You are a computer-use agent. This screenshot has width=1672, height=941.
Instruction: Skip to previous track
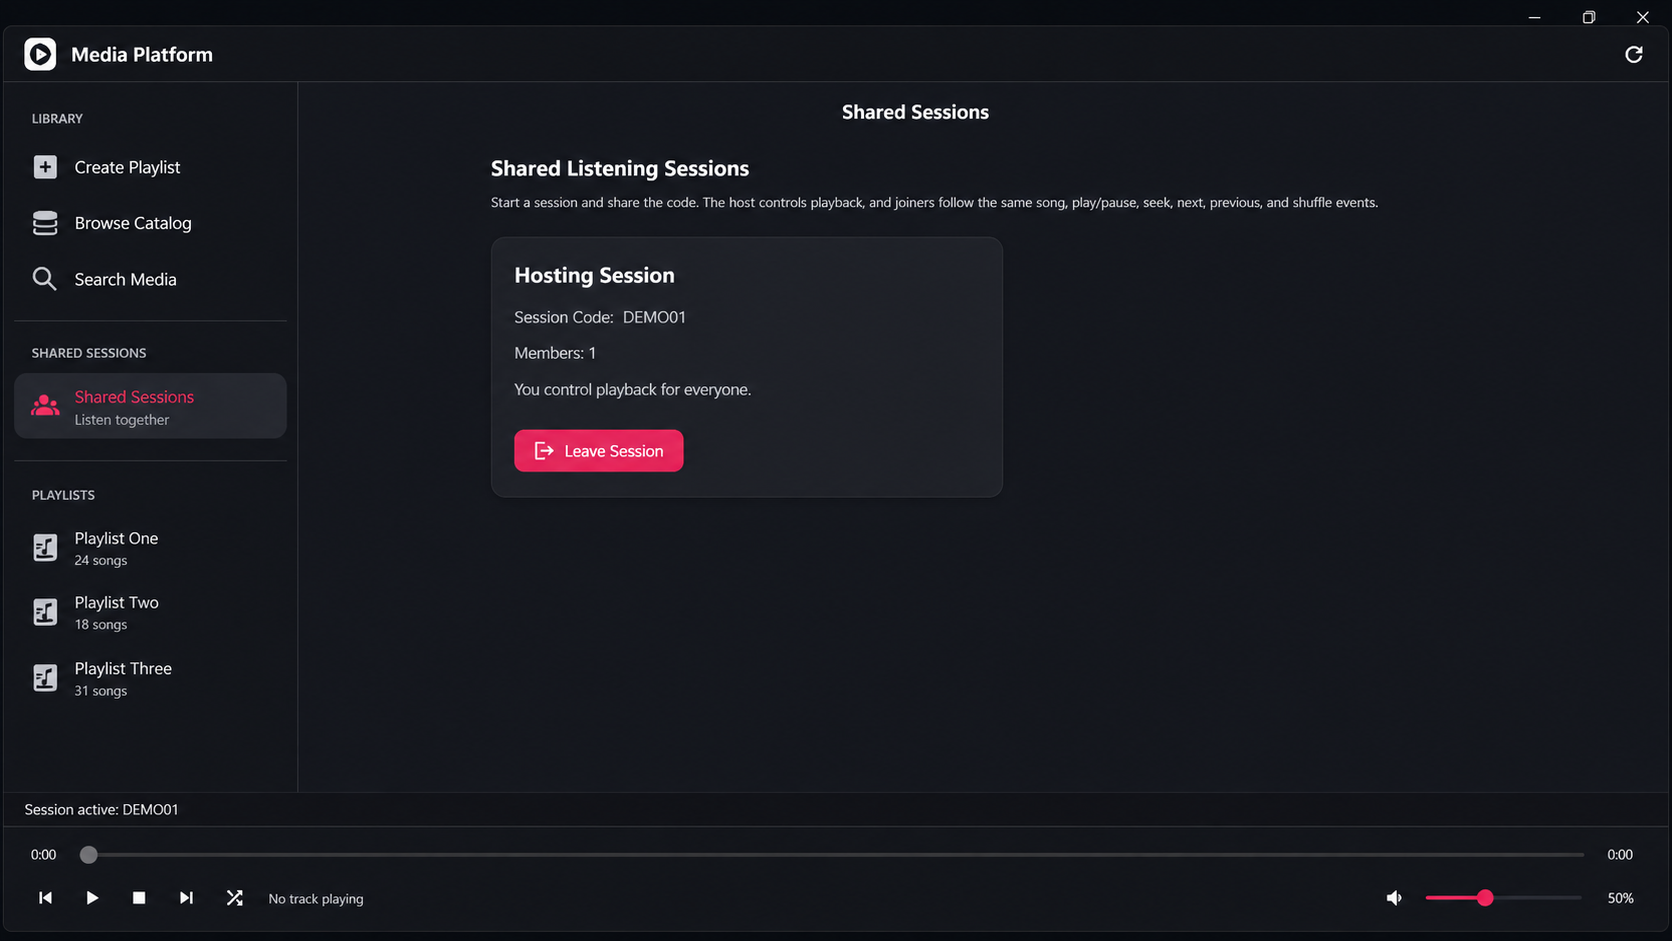(x=45, y=898)
